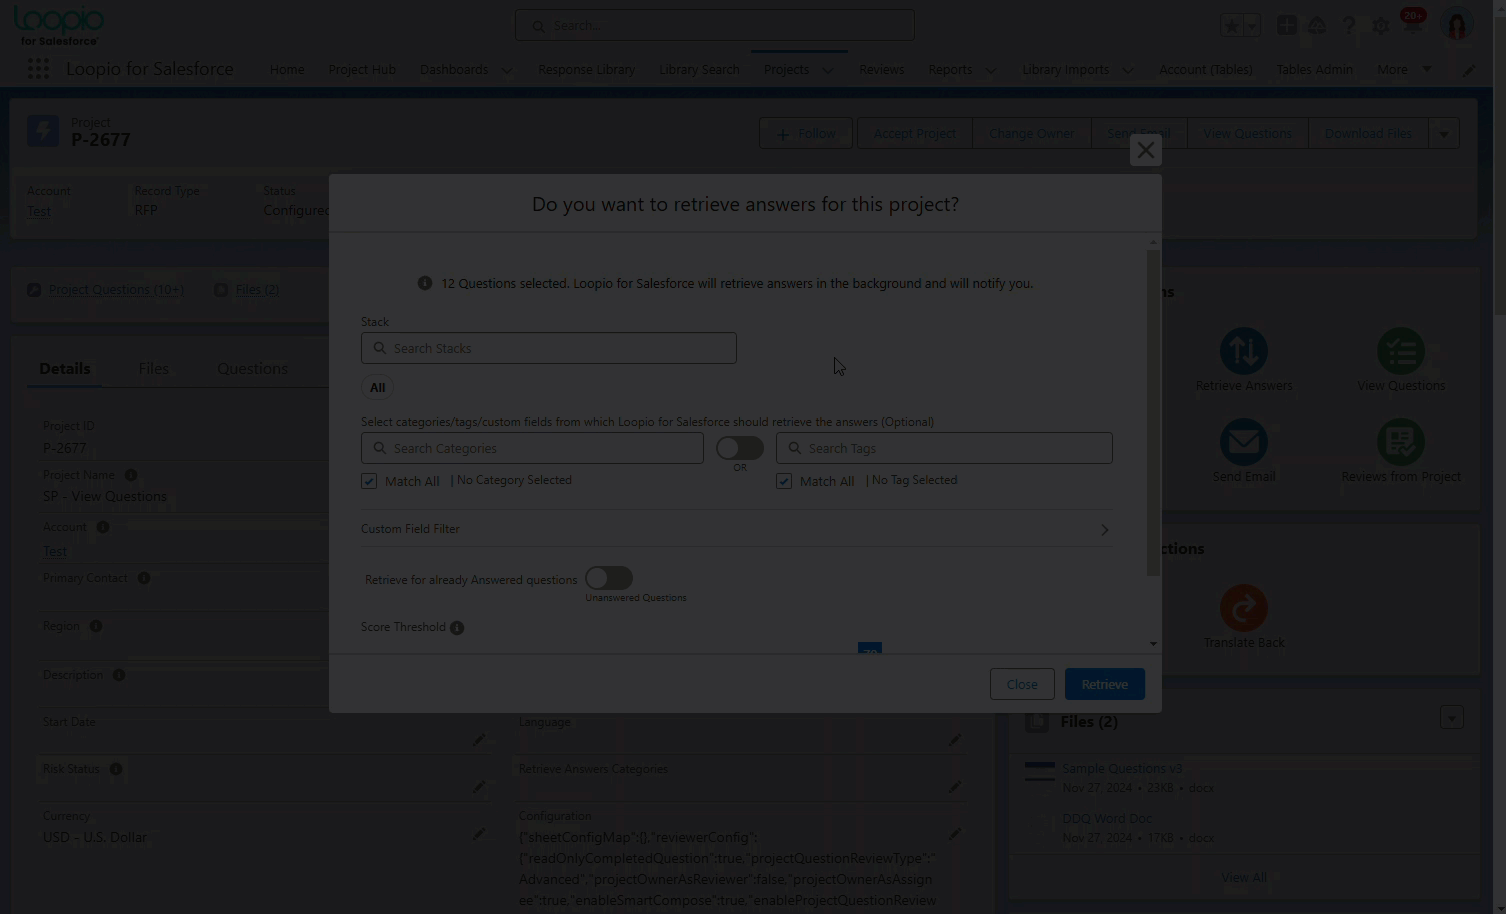Edit Language field with pencil icon

pos(955,739)
